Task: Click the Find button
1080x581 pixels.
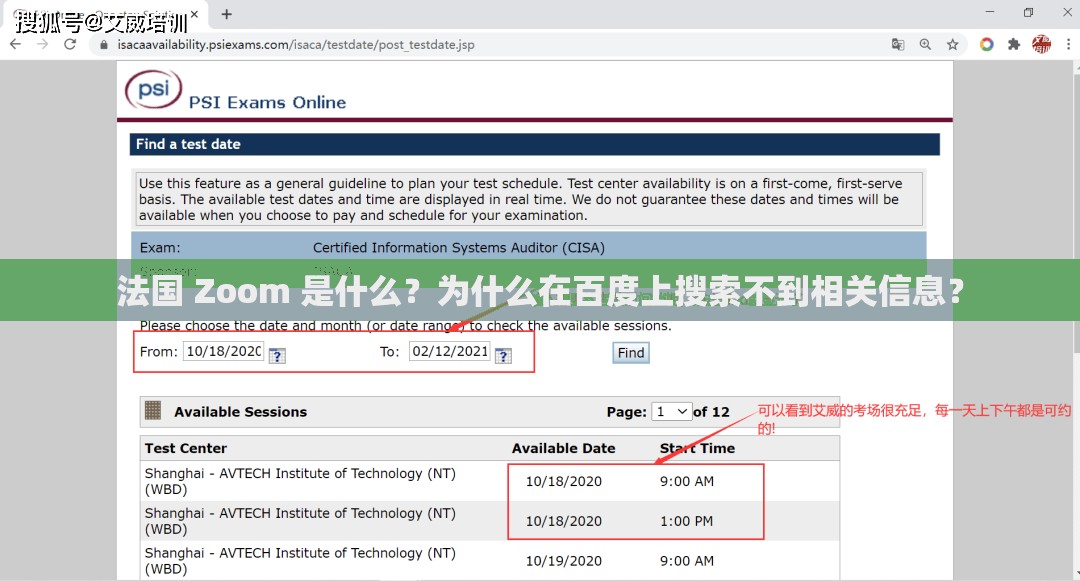Action: (x=630, y=352)
